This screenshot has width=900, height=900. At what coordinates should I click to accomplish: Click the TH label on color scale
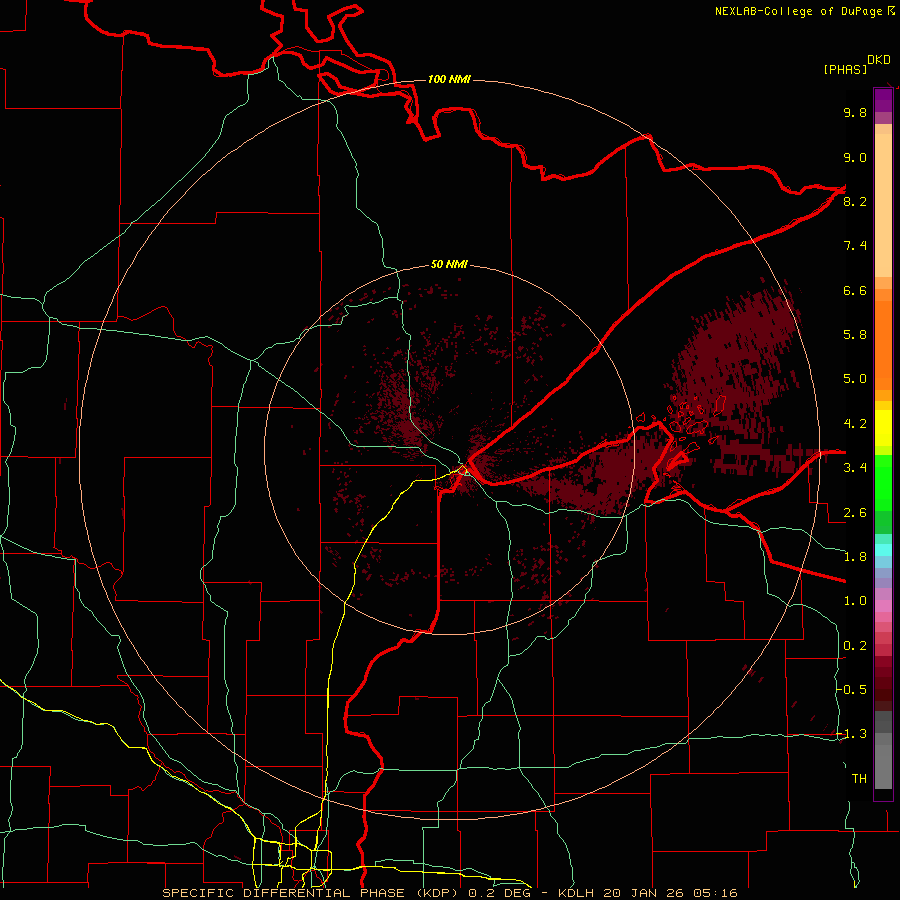tap(859, 779)
